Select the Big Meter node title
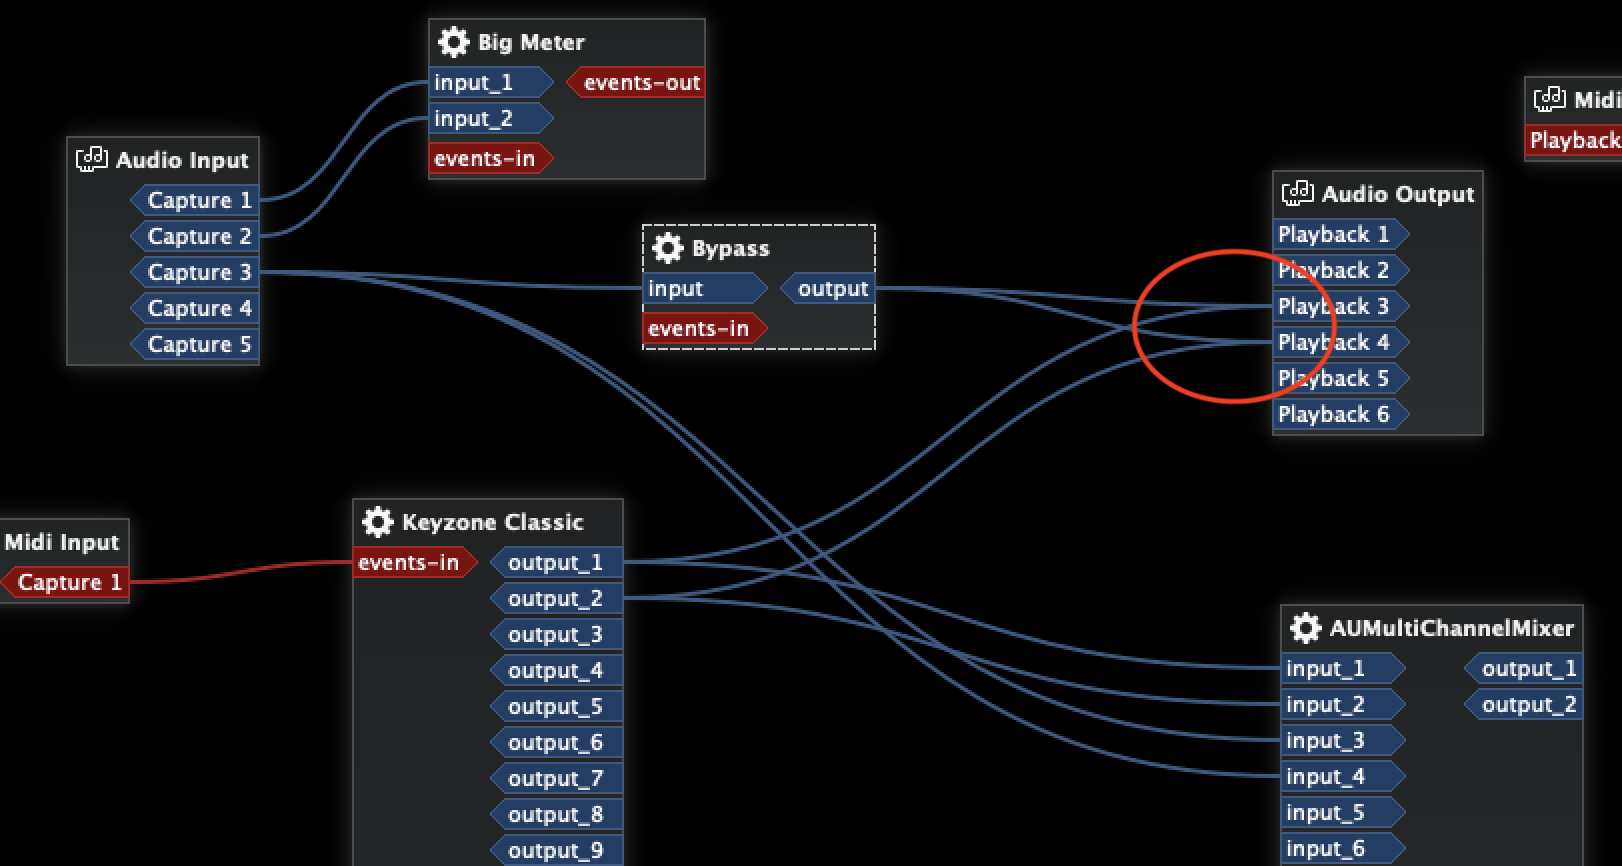The height and width of the screenshot is (866, 1622). click(x=531, y=42)
